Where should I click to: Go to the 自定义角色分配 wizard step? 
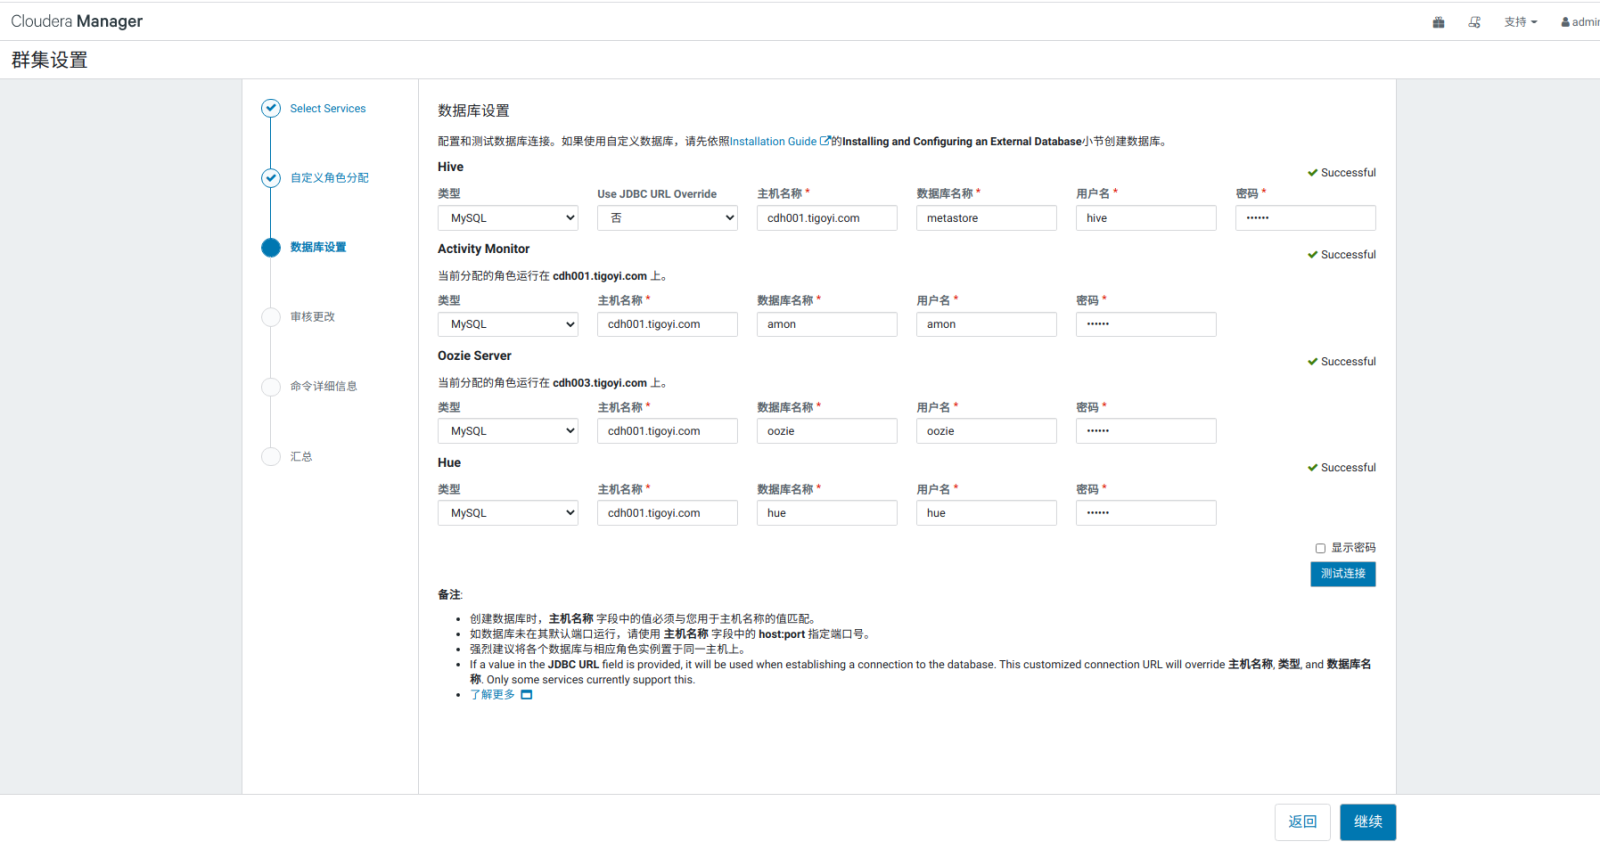329,178
